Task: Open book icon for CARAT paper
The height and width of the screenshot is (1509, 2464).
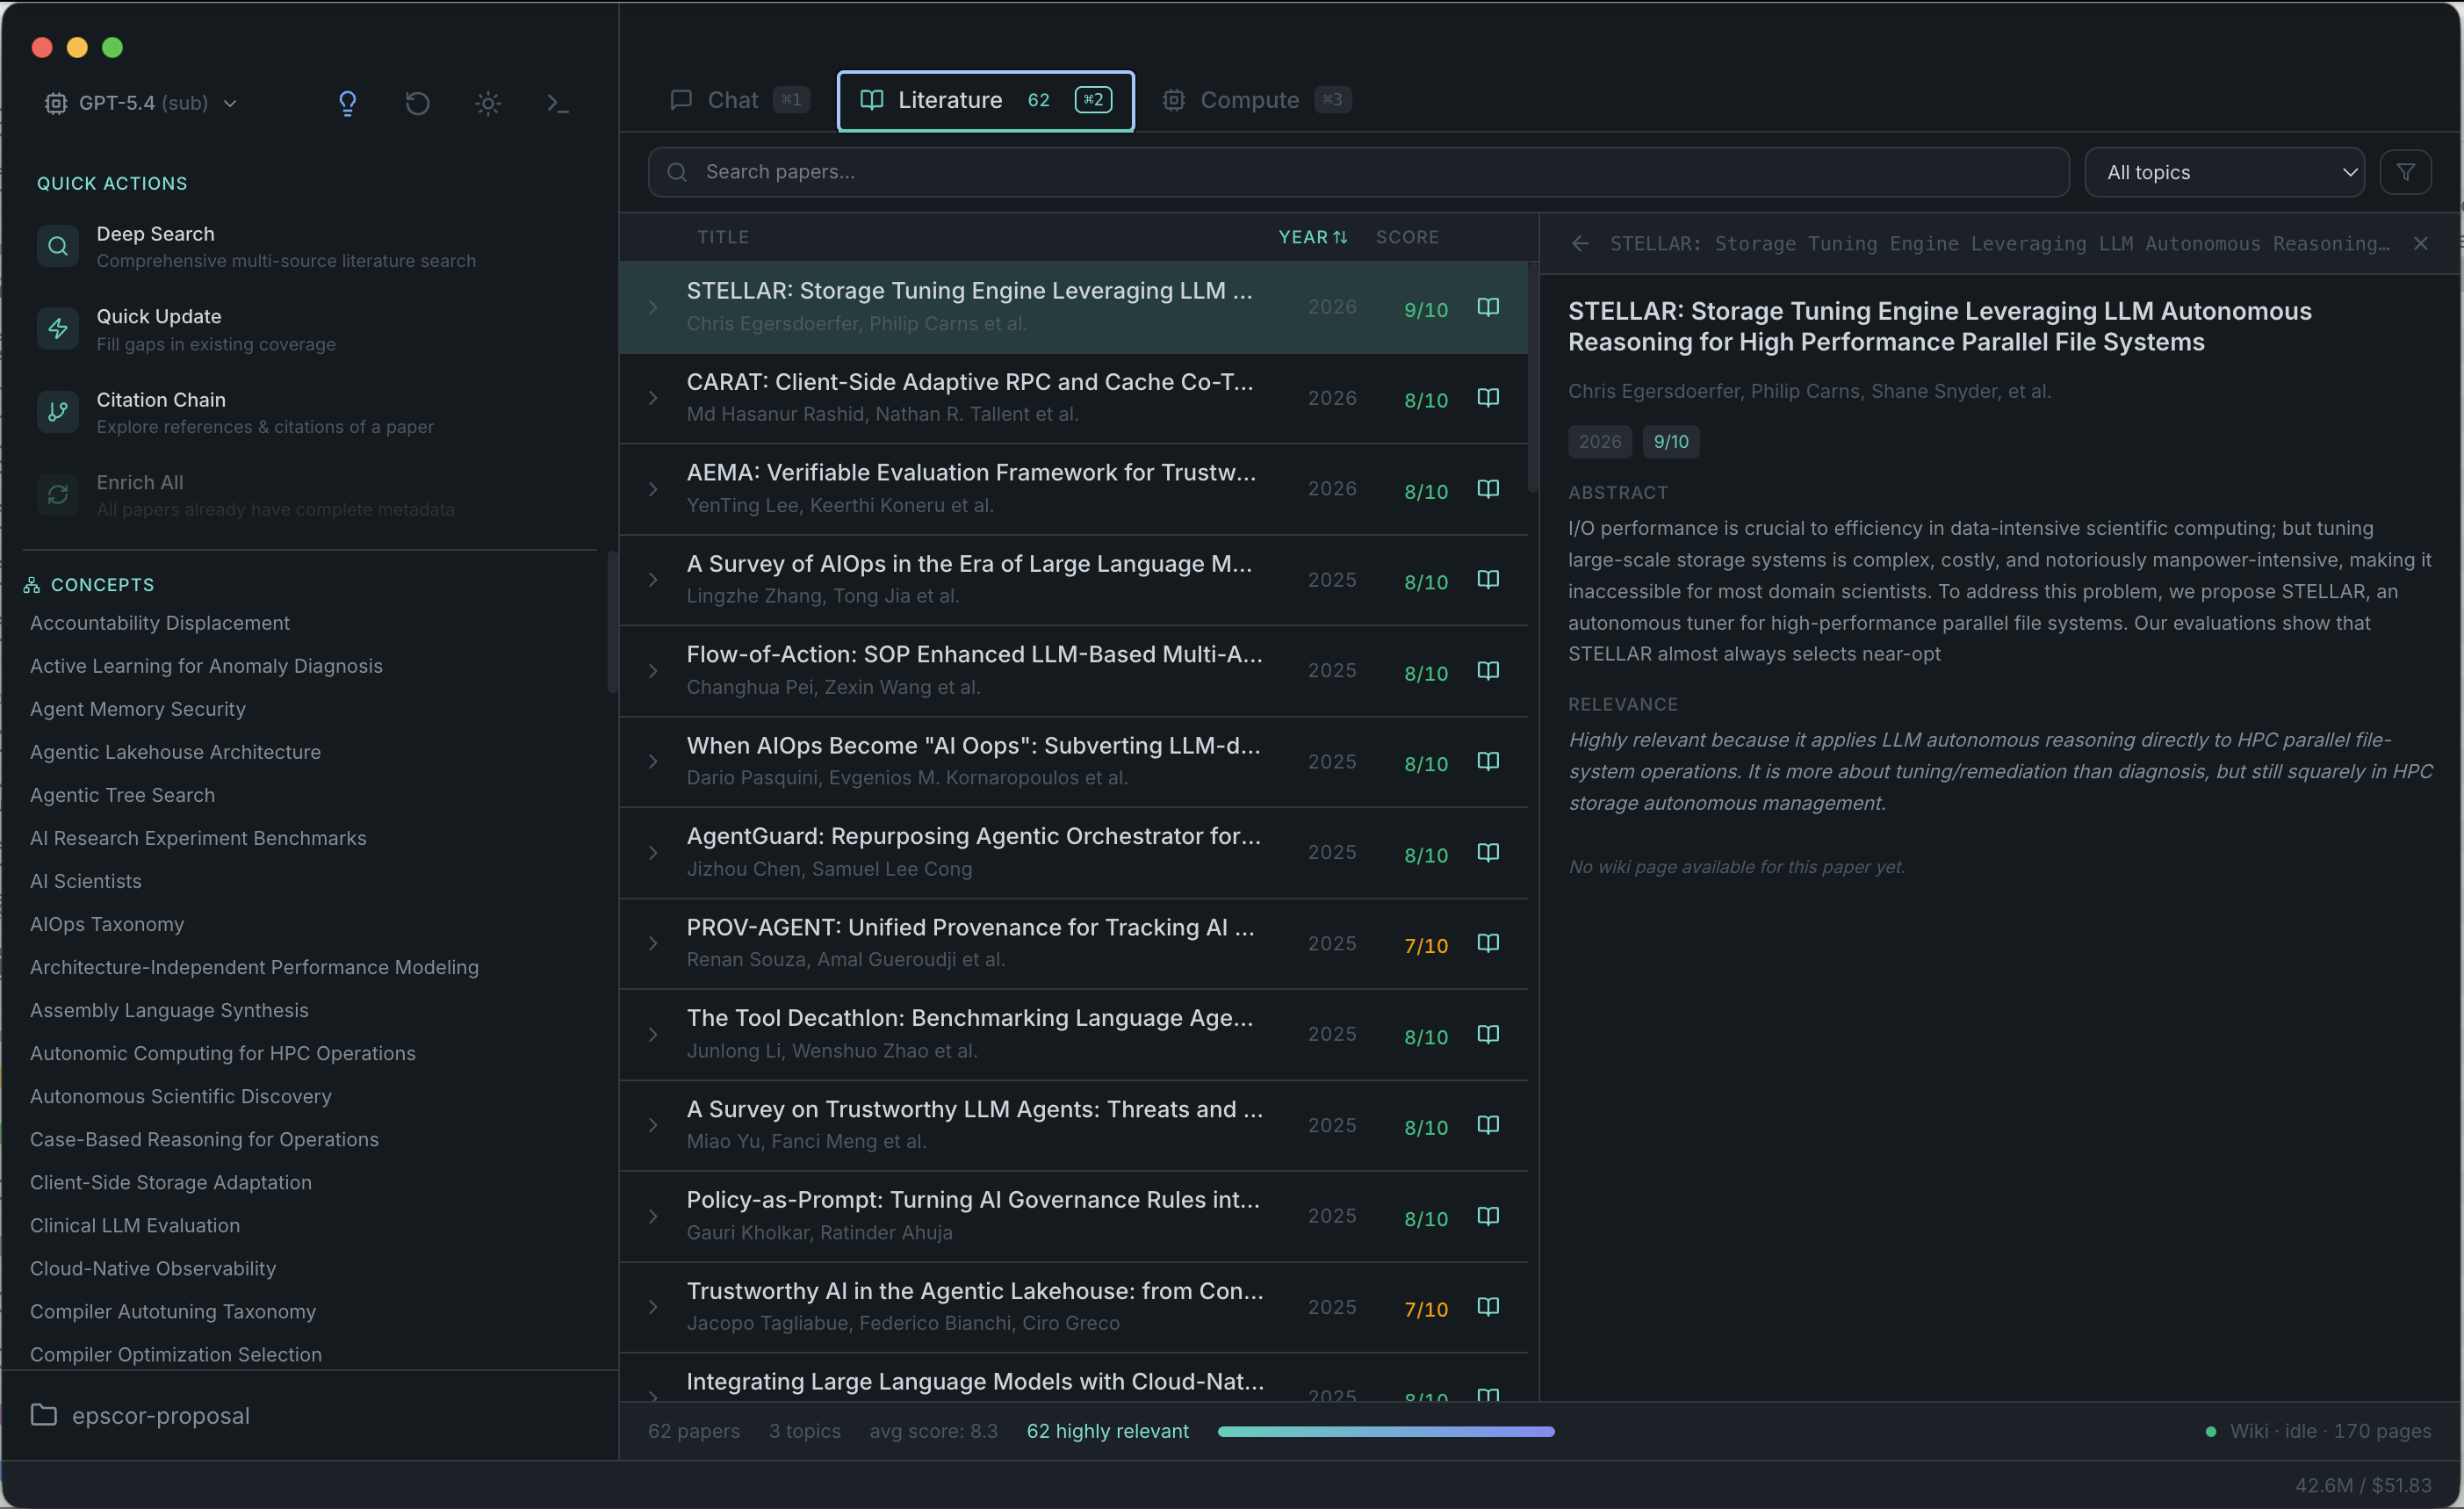Action: pyautogui.click(x=1488, y=398)
